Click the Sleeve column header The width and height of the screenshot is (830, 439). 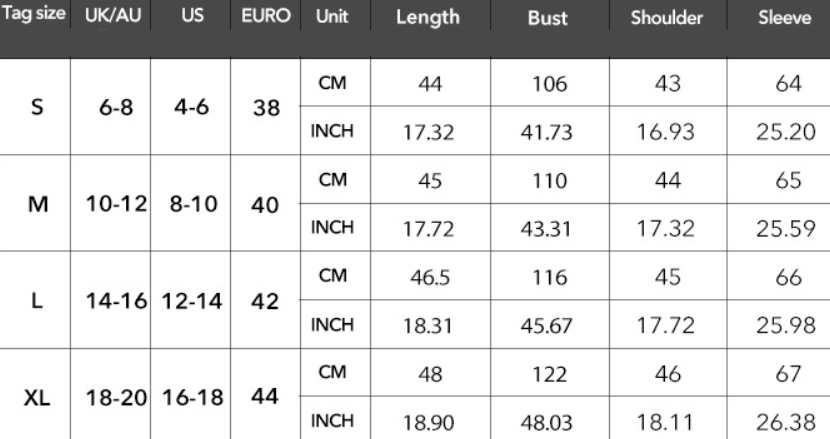[x=784, y=18]
